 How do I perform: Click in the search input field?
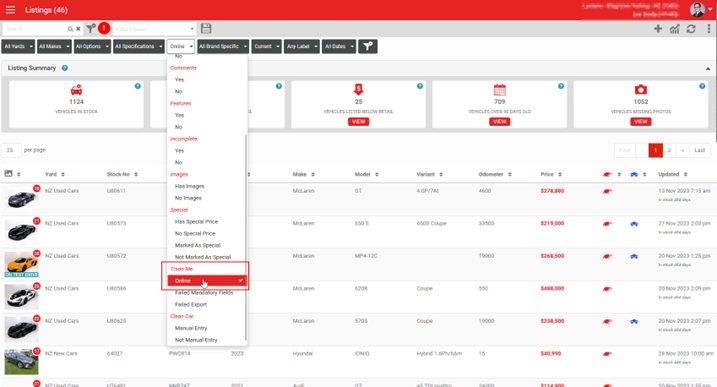pos(35,29)
